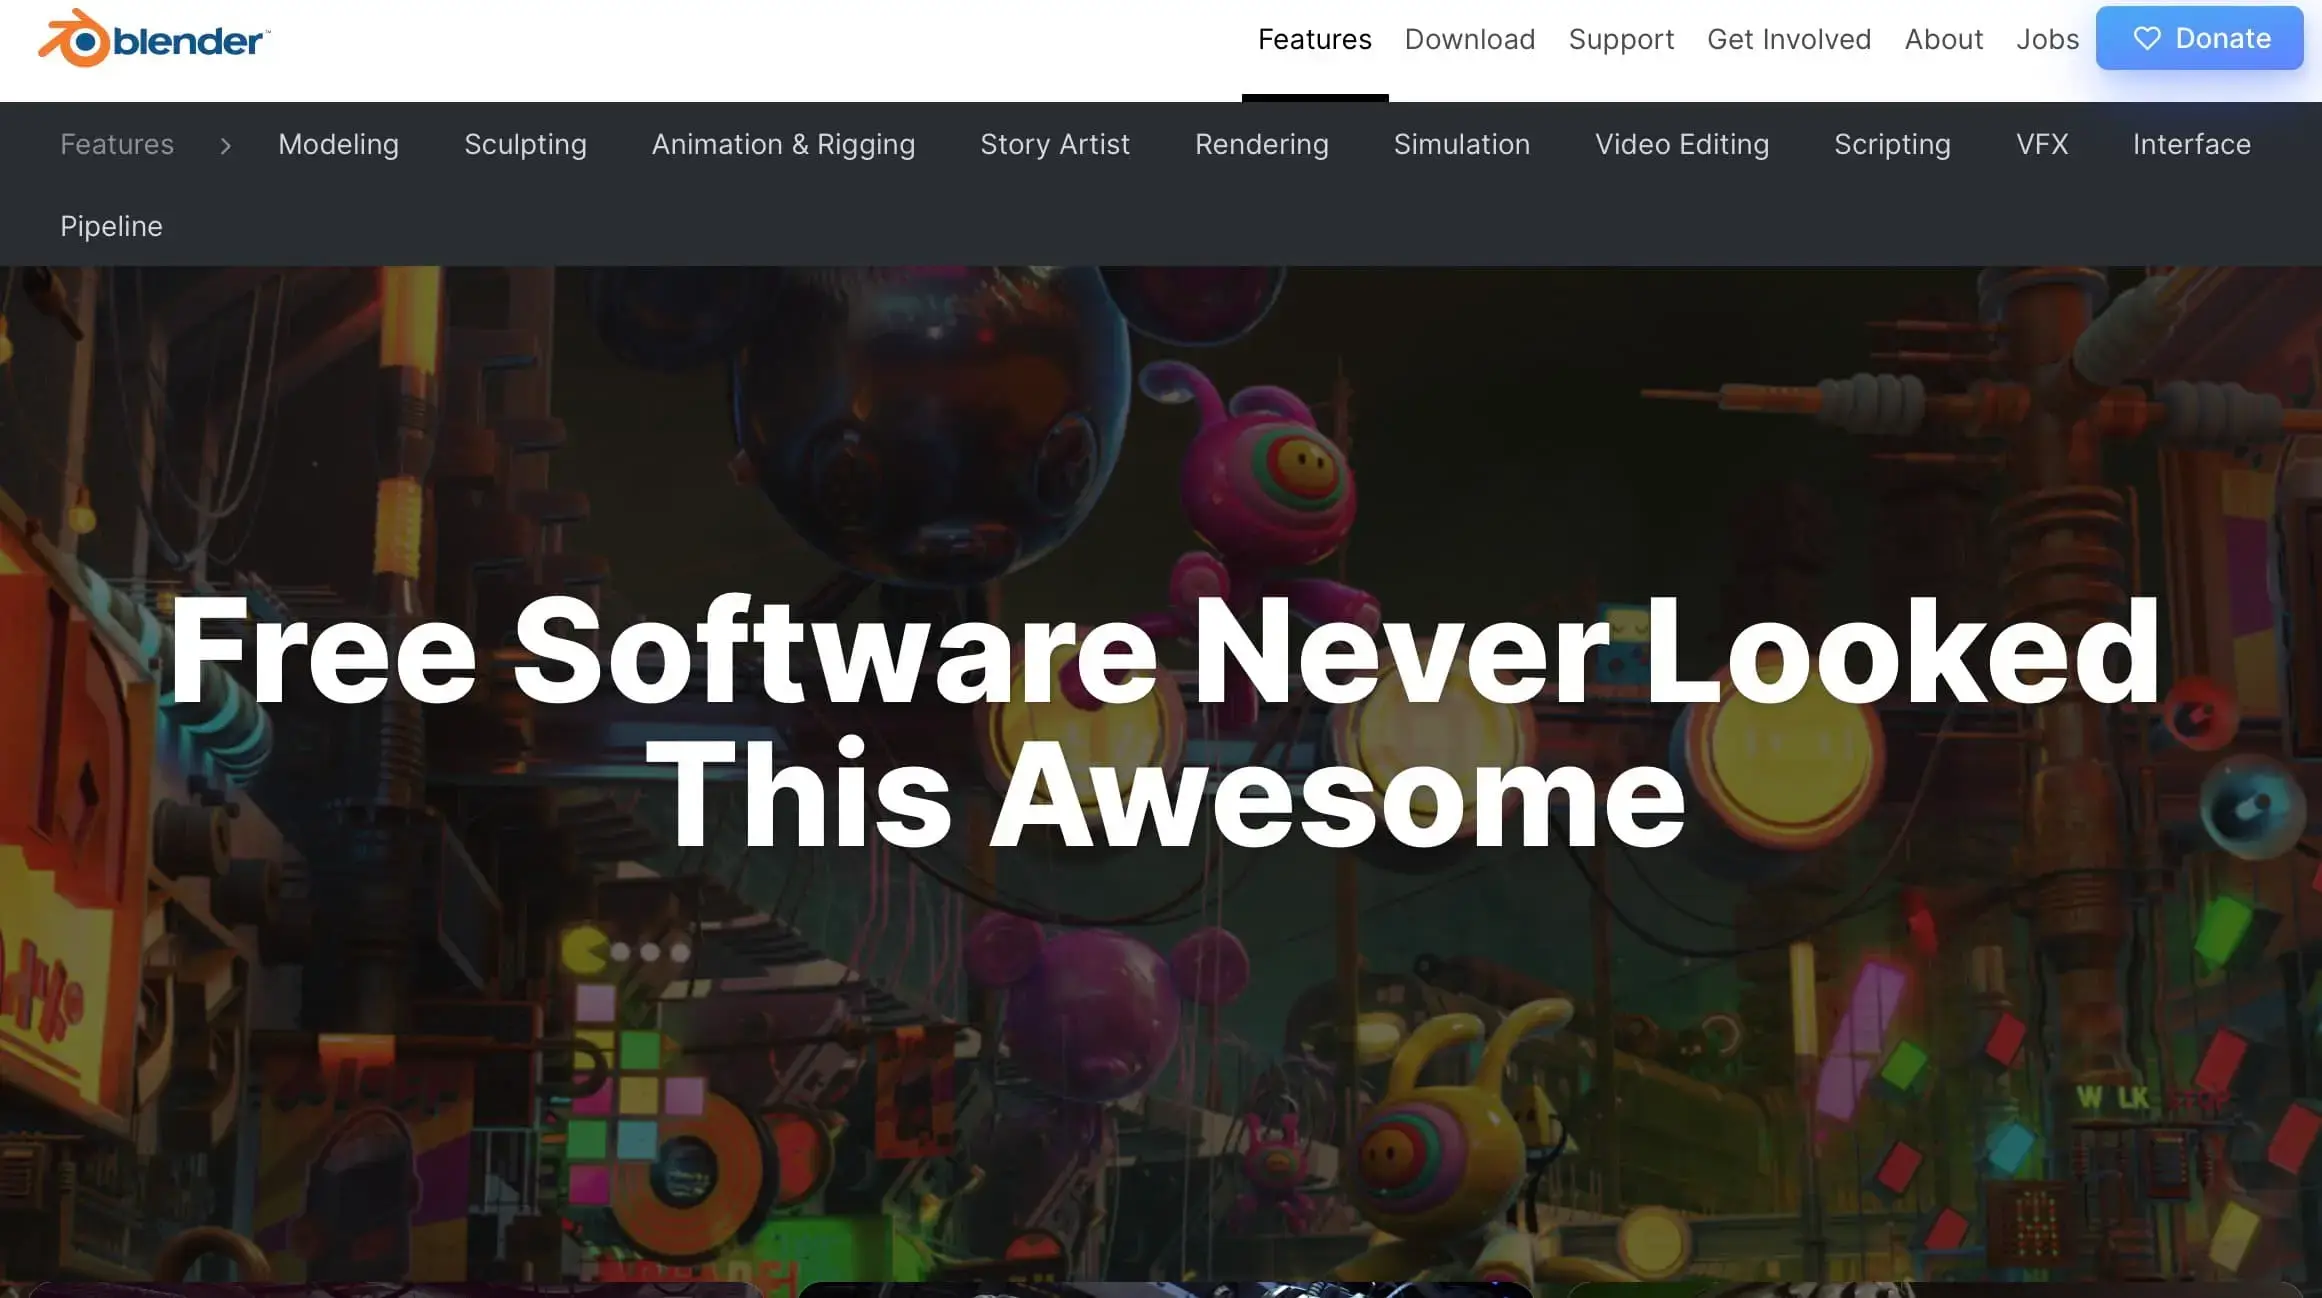Open the VFX section
This screenshot has width=2322, height=1298.
[x=2041, y=145]
